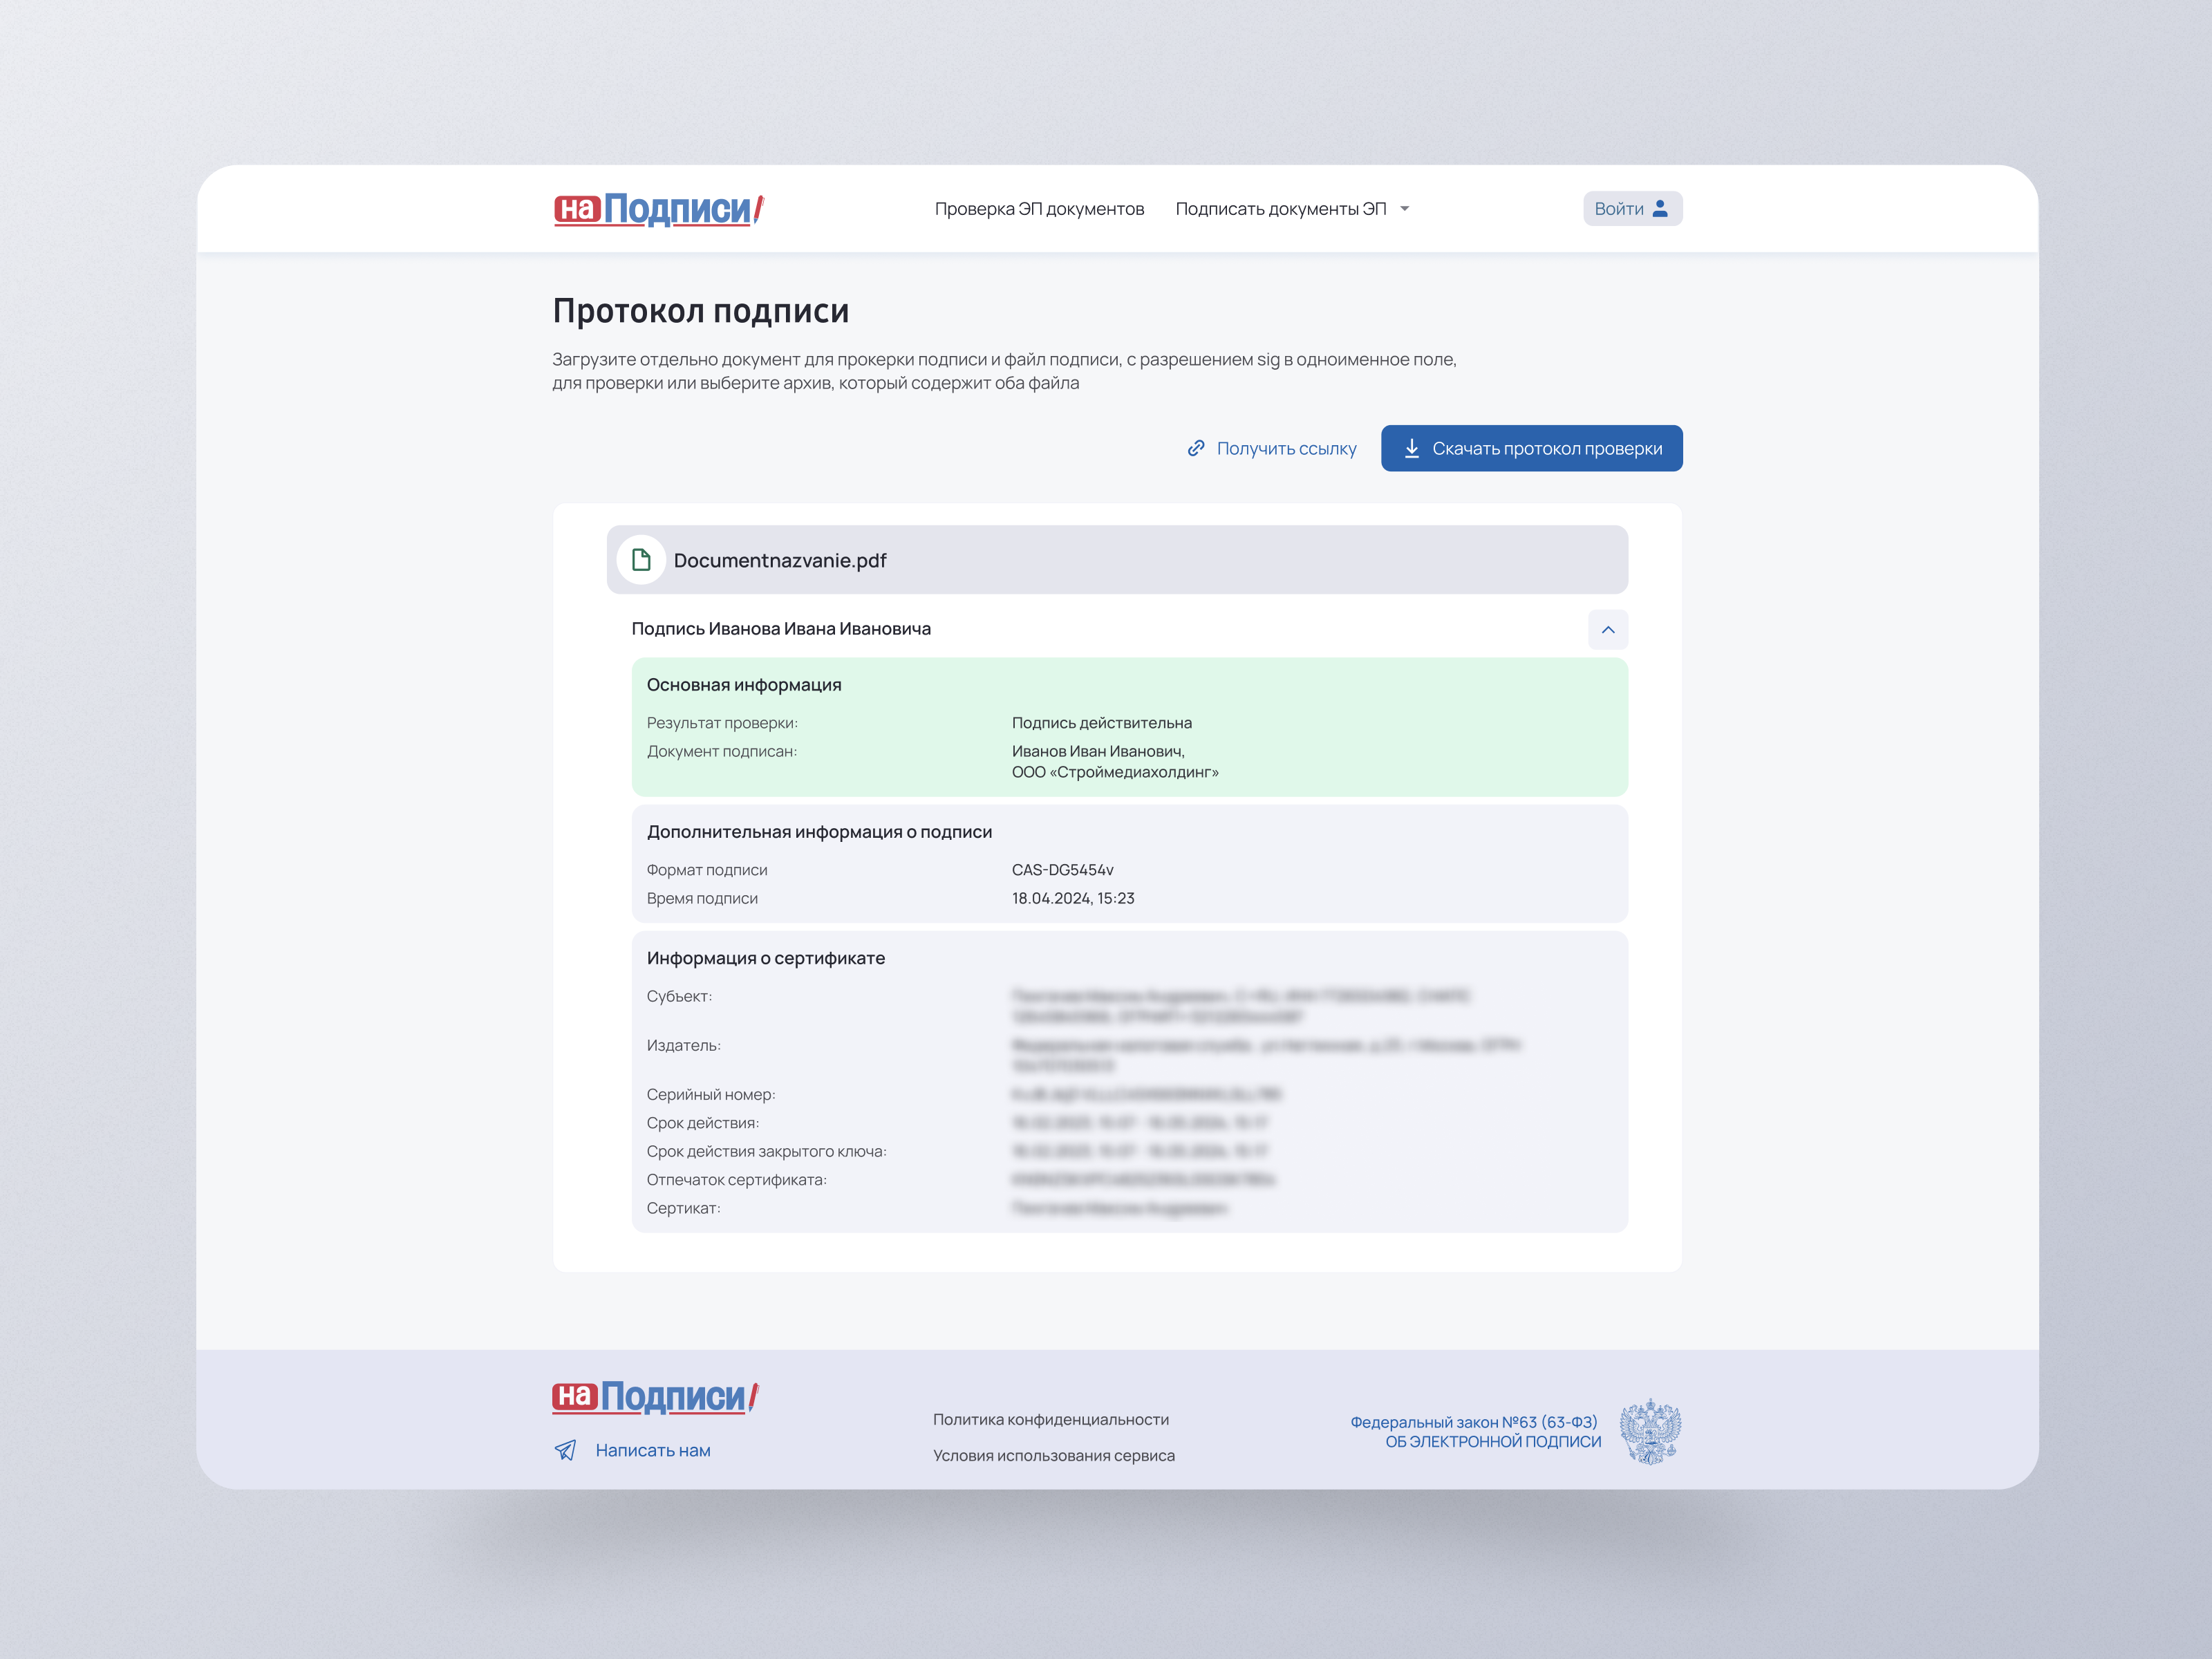This screenshot has height=1659, width=2212.
Task: Open the Подписать документы ЭП dropdown arrow
Action: [1404, 209]
